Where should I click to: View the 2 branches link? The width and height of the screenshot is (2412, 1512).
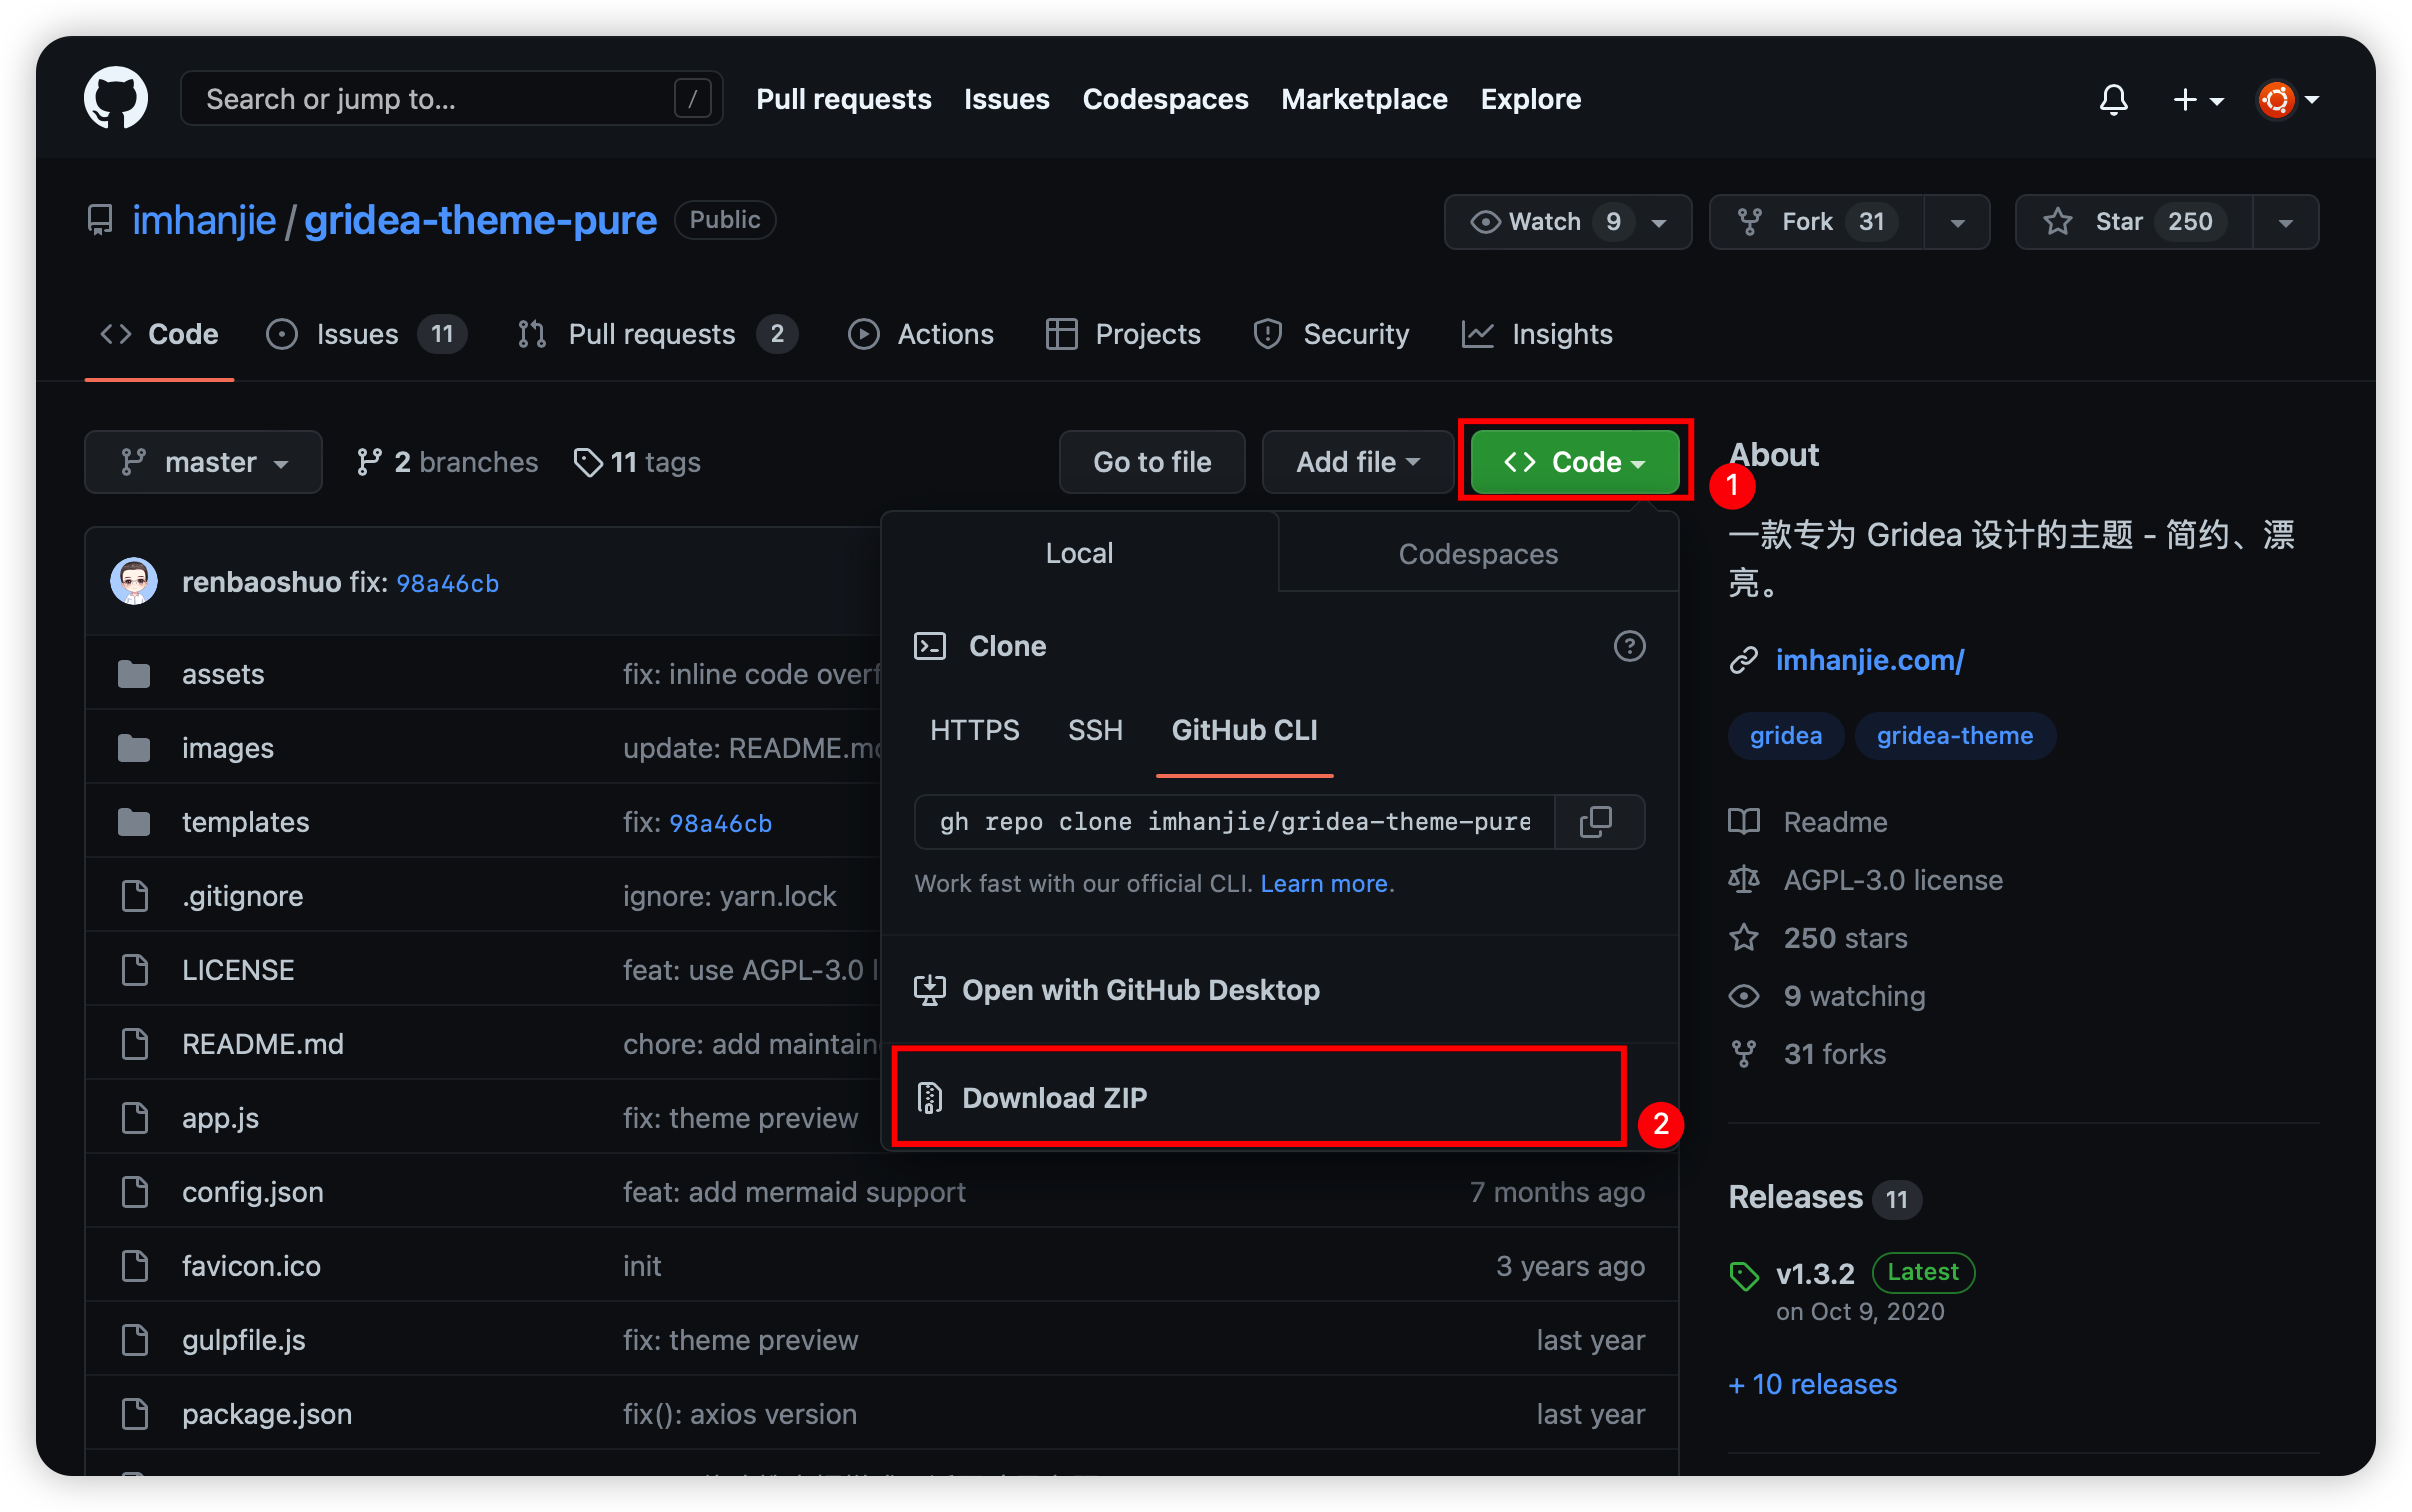tap(447, 462)
